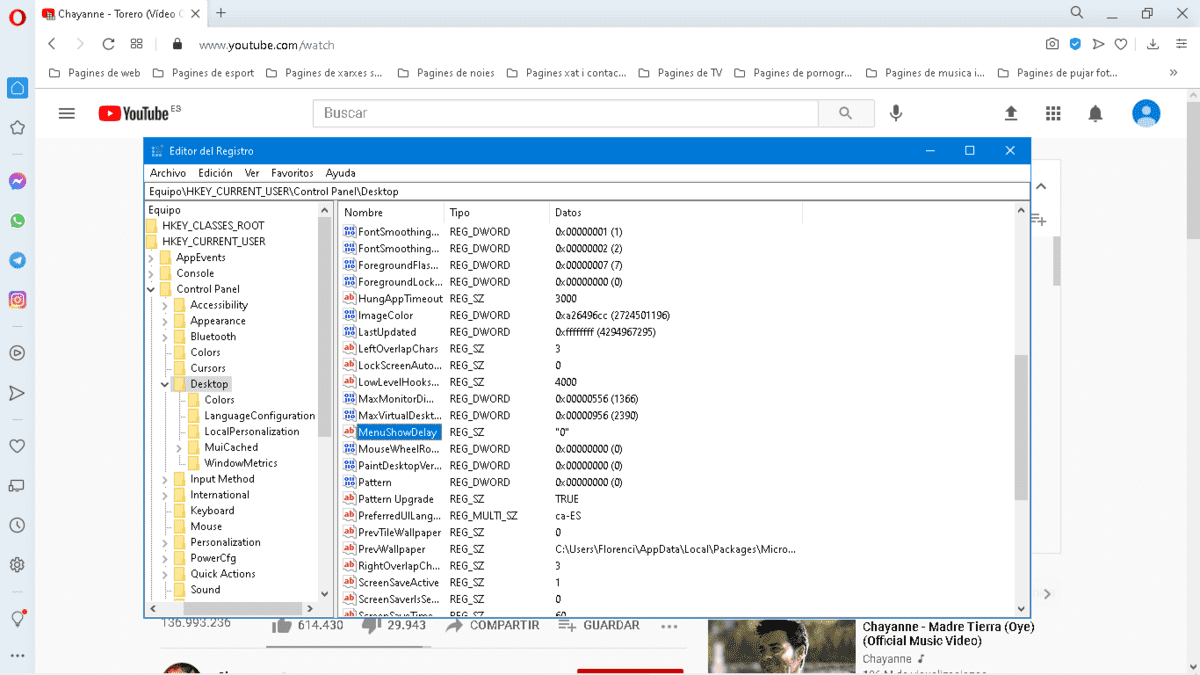This screenshot has height=675, width=1200.
Task: Open a new browser tab
Action: [x=221, y=13]
